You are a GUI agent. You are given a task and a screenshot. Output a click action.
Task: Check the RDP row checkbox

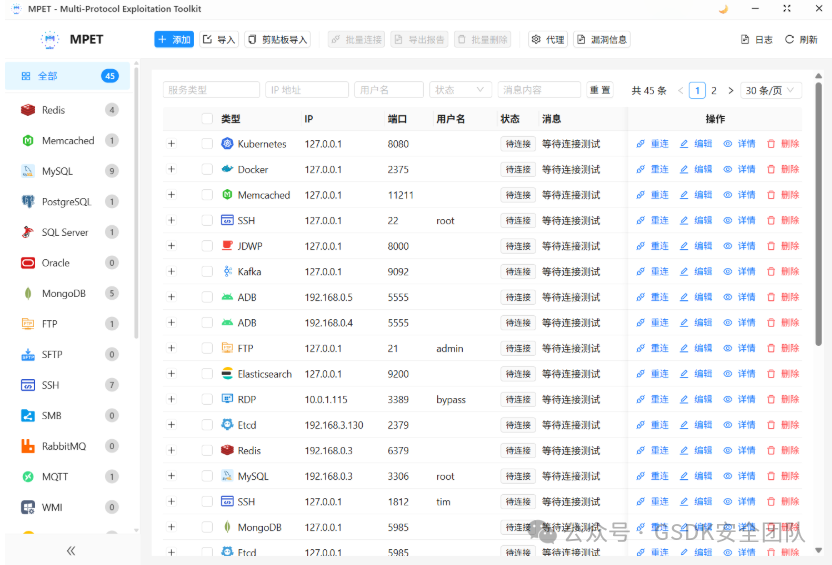[207, 399]
